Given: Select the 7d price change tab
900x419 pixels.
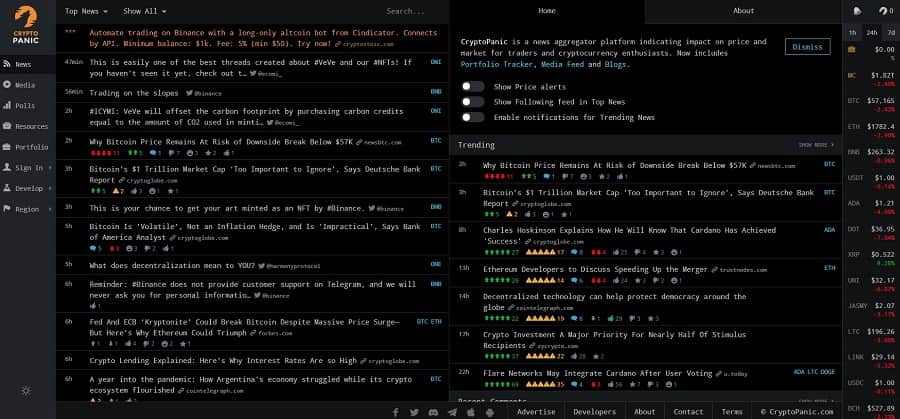Looking at the screenshot, I should point(891,33).
